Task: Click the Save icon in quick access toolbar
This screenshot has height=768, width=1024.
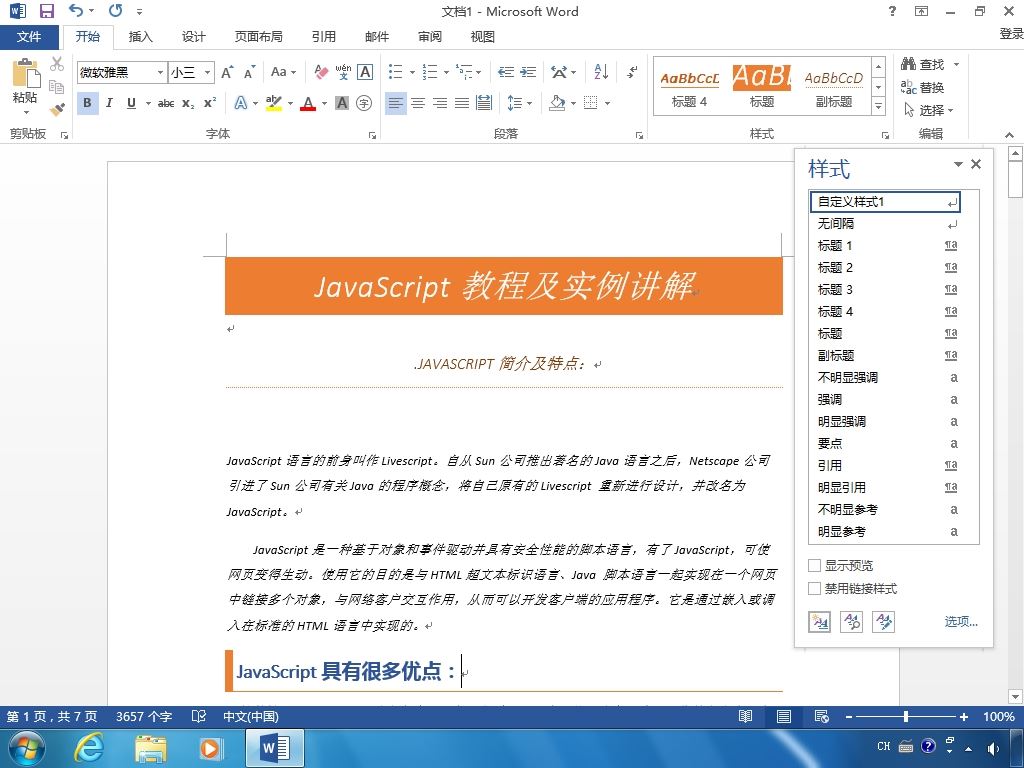Action: click(x=46, y=11)
